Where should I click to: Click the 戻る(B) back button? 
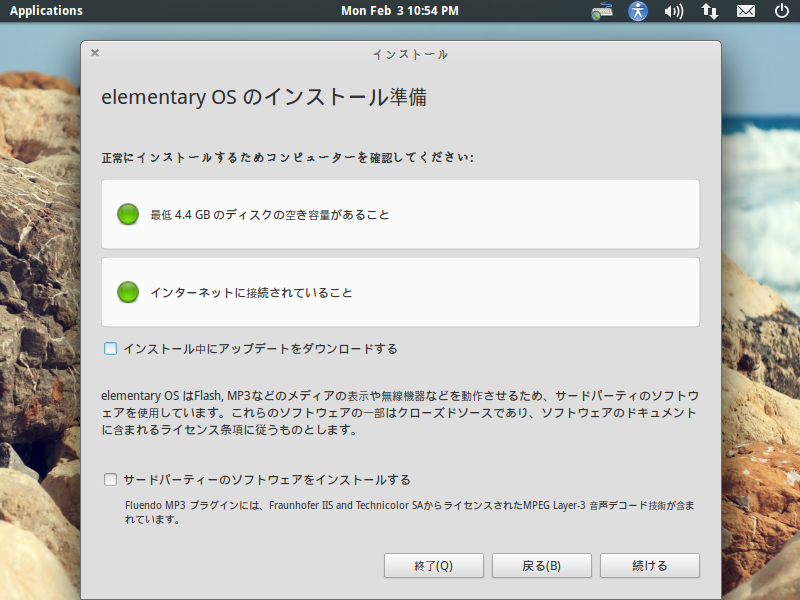[x=542, y=566]
